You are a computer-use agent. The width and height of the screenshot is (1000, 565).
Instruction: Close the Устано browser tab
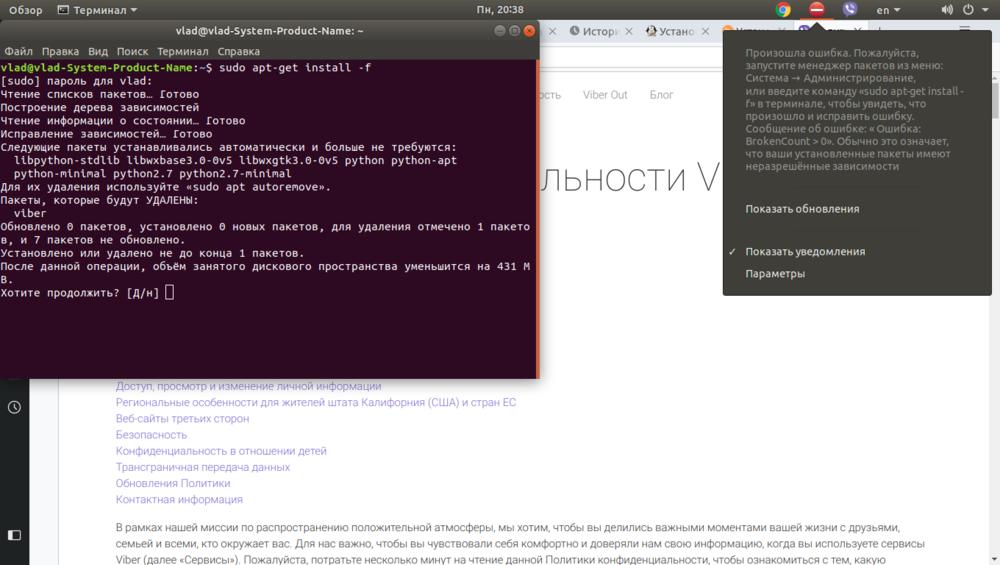(705, 31)
